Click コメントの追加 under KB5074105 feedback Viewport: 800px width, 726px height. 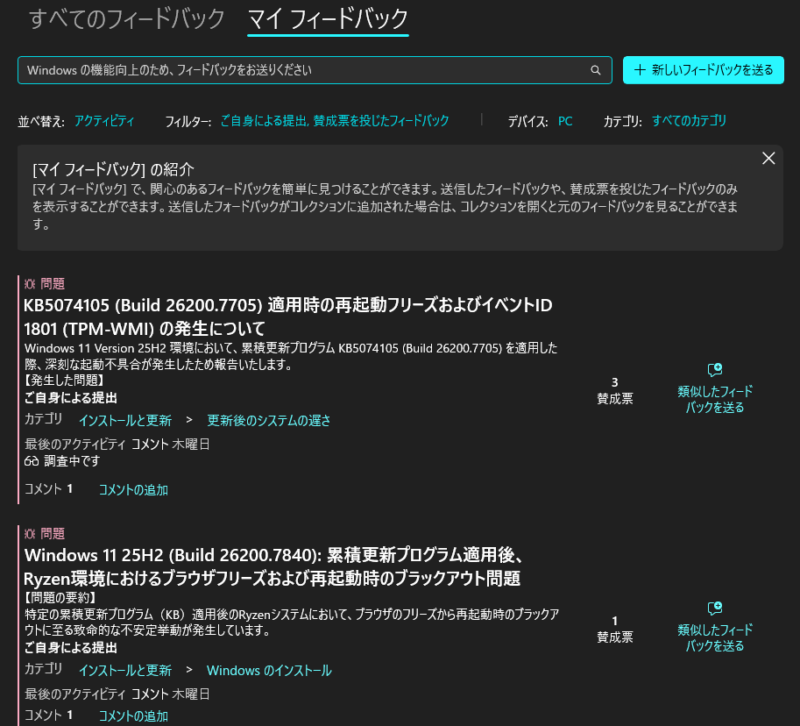point(133,490)
